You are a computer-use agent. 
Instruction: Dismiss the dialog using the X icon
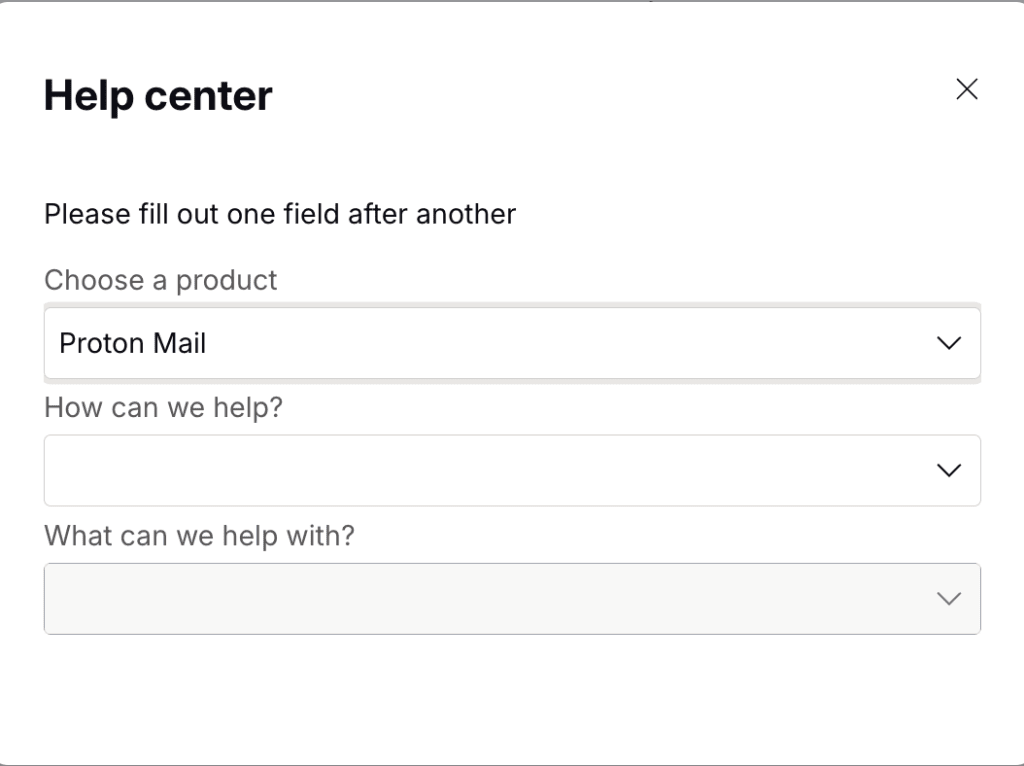pos(966,89)
